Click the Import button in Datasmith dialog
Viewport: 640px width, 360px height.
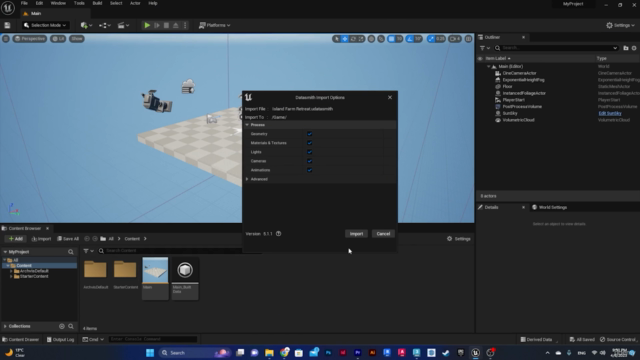point(356,234)
